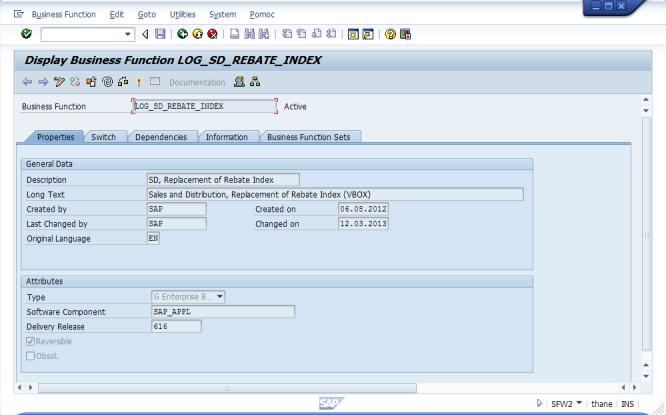This screenshot has height=415, width=666.
Task: Click the orange exclamation info icon
Action: click(138, 82)
